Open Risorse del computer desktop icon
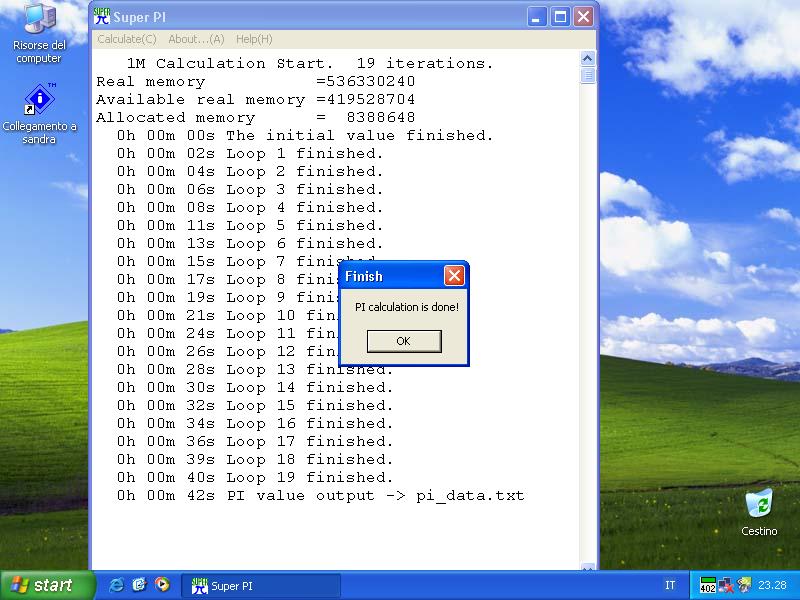The image size is (800, 600). point(39,33)
